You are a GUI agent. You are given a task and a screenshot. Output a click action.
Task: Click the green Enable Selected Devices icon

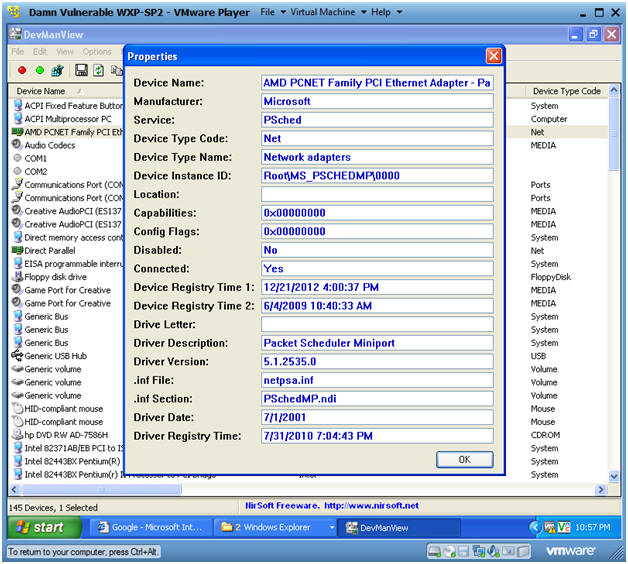click(x=40, y=70)
